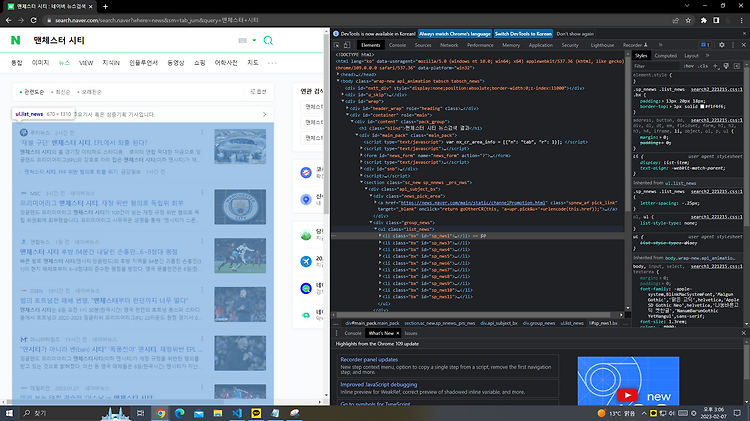Open the DevTools three-dot customize menu
This screenshot has width=750, height=421.
pos(733,45)
